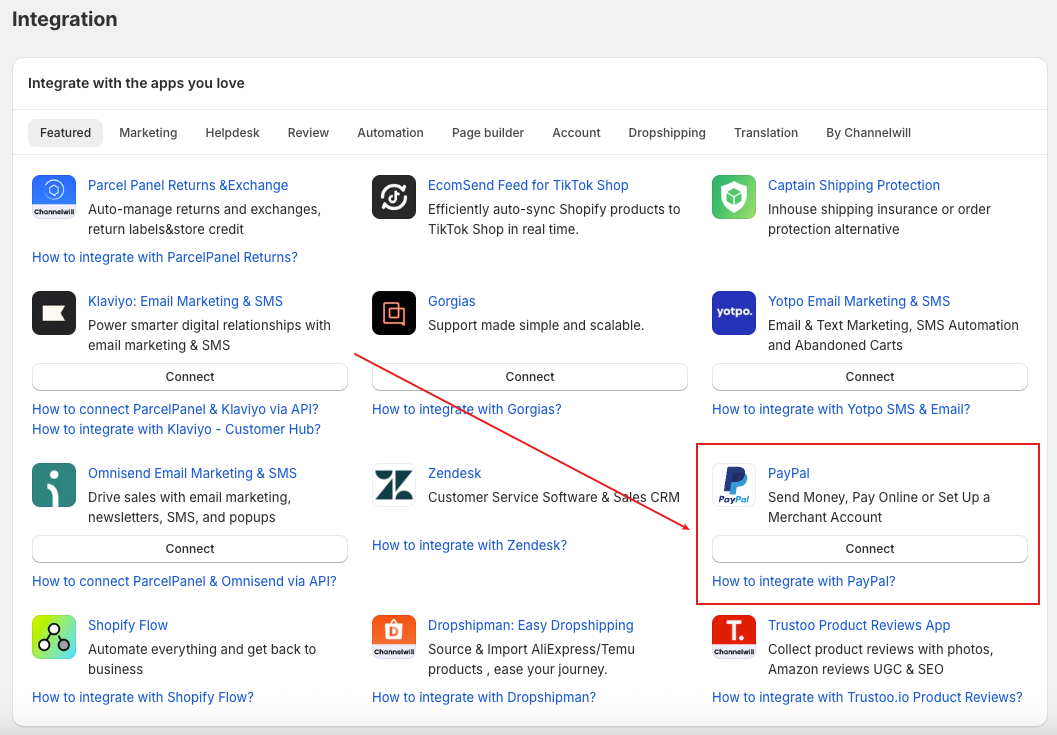The image size is (1057, 735).
Task: Click the Gorgias app icon
Action: pos(394,313)
